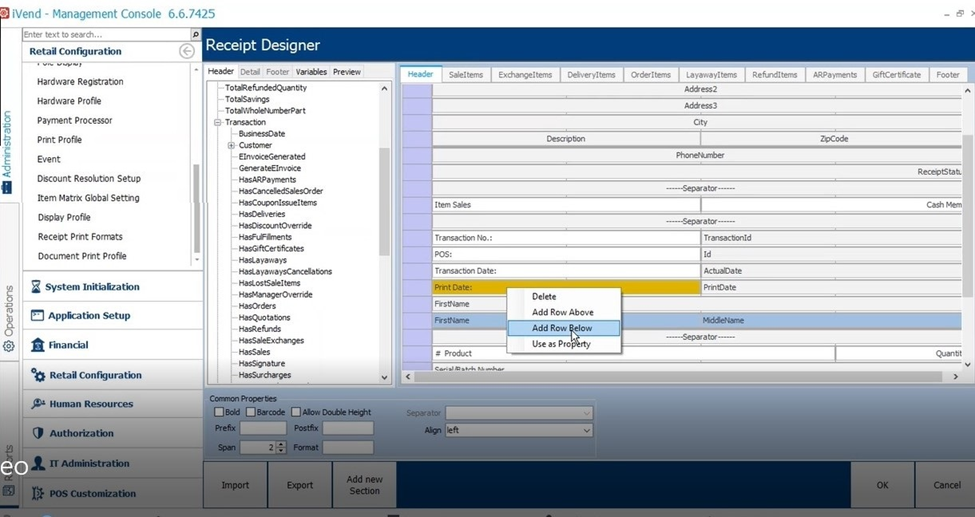Switch to the SaleItems tab

point(466,75)
